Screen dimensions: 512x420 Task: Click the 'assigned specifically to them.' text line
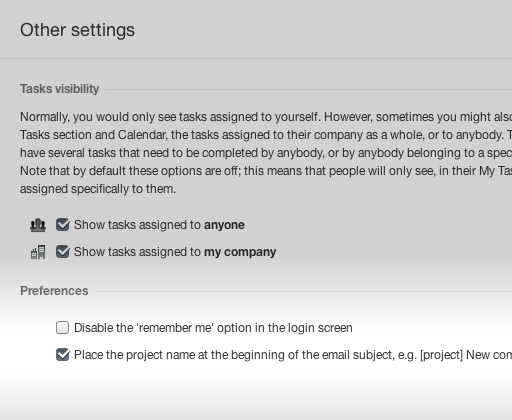tap(98, 189)
